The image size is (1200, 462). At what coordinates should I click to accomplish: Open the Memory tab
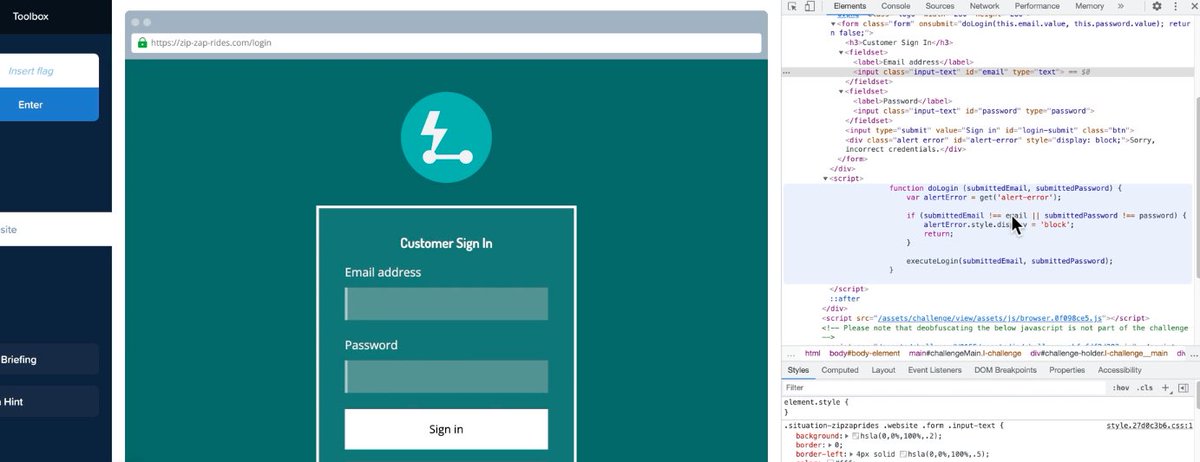pos(1089,6)
